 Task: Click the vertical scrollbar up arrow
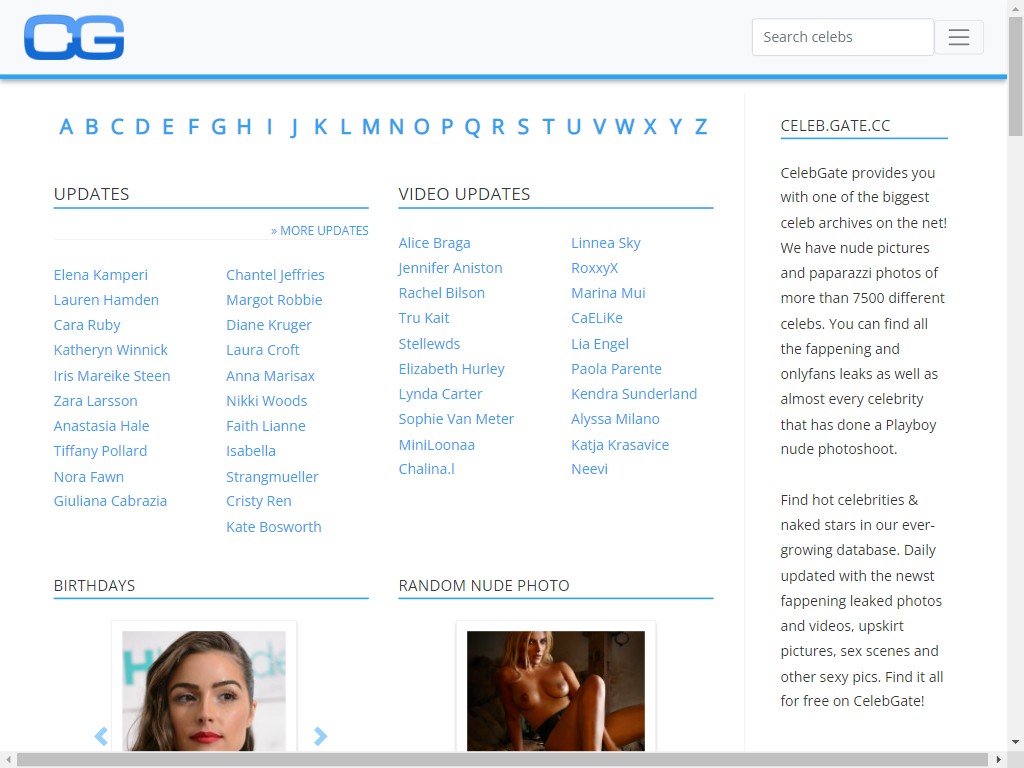1015,8
